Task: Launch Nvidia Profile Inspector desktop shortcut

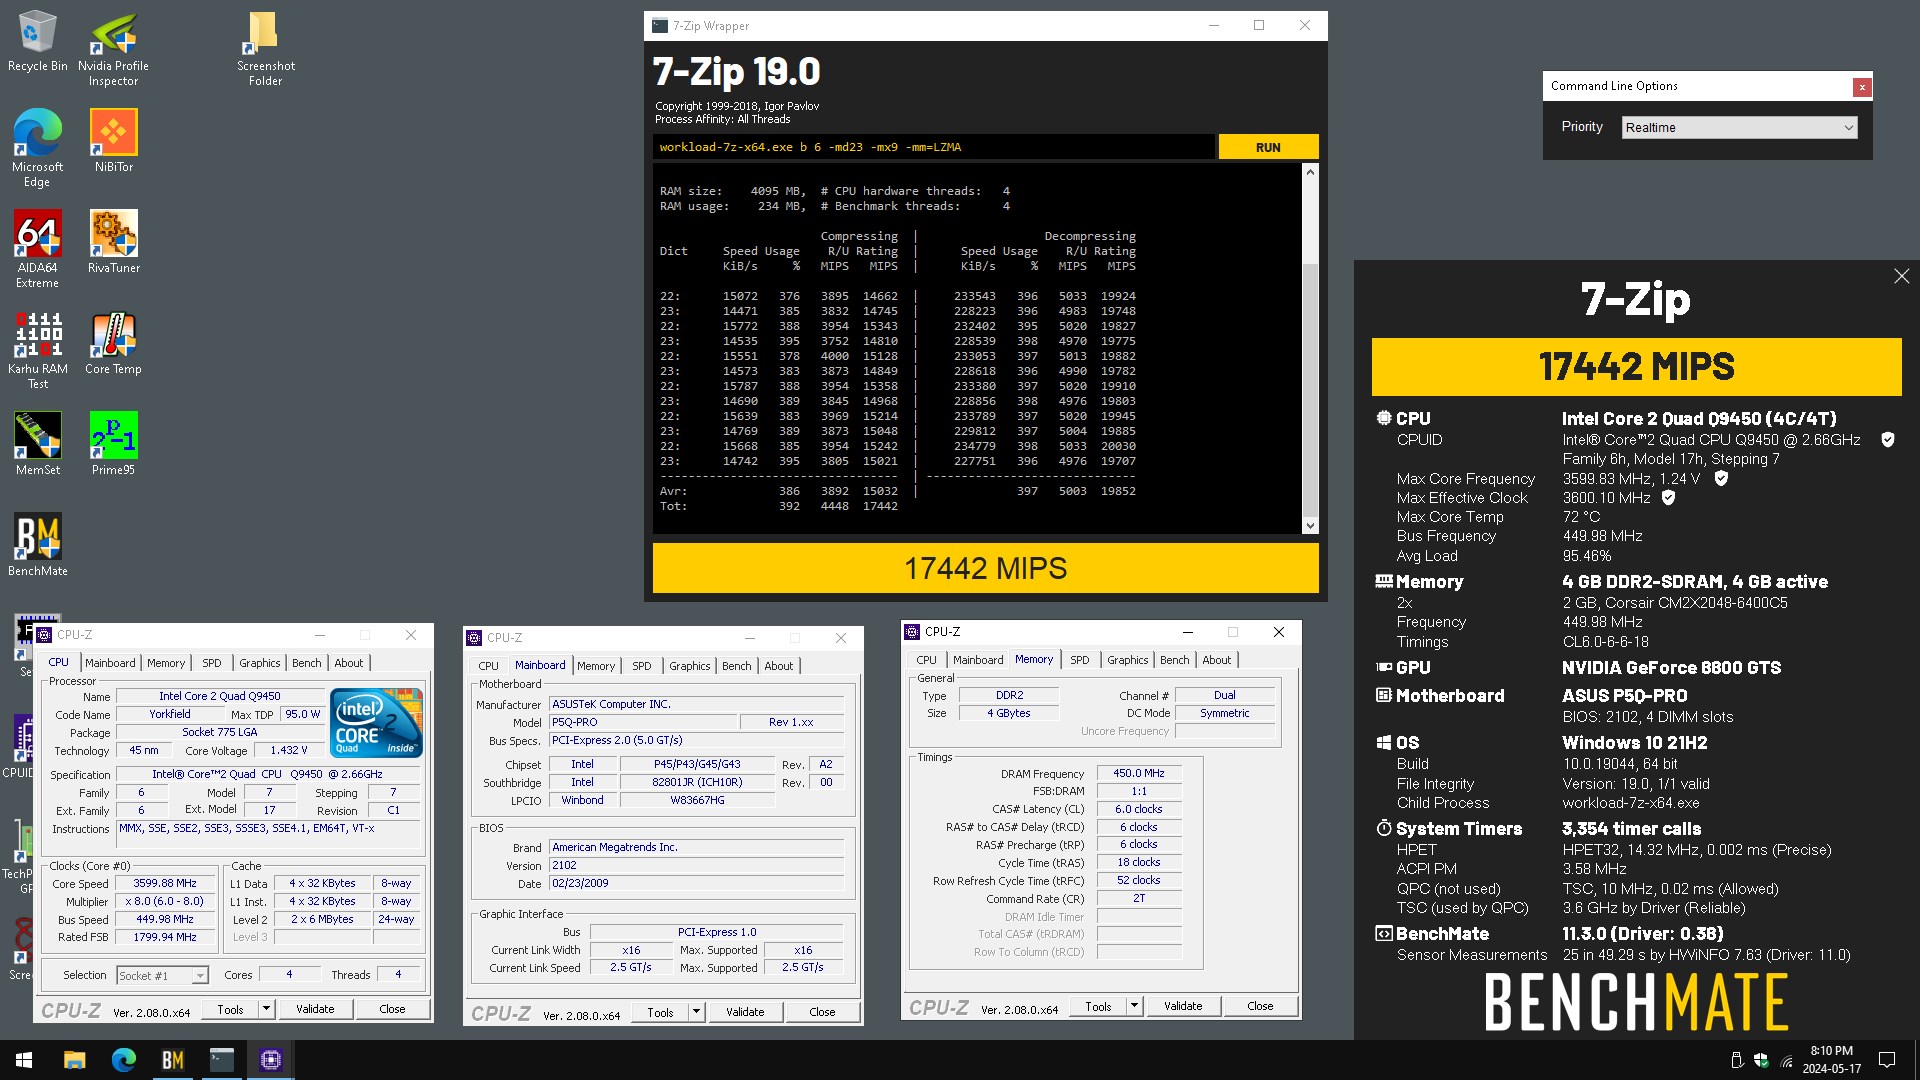Action: [113, 49]
